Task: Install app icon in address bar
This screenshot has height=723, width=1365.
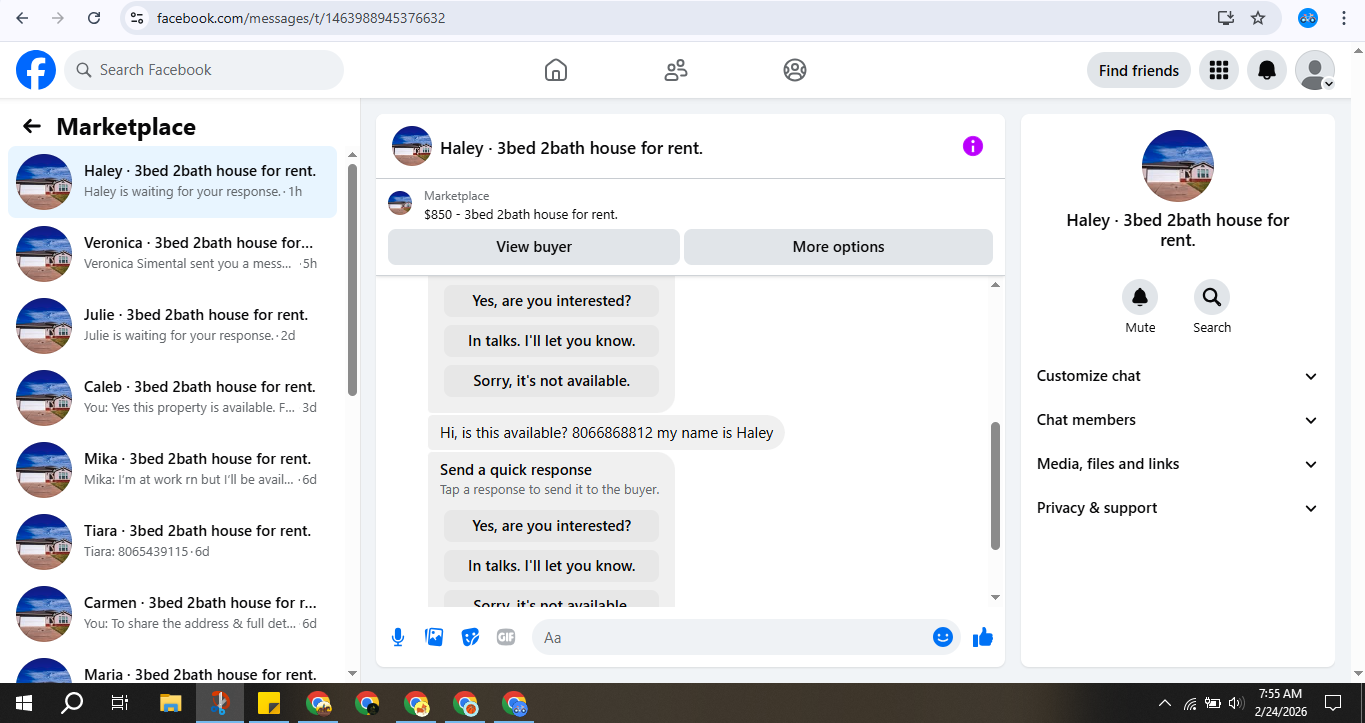Action: tap(1226, 18)
